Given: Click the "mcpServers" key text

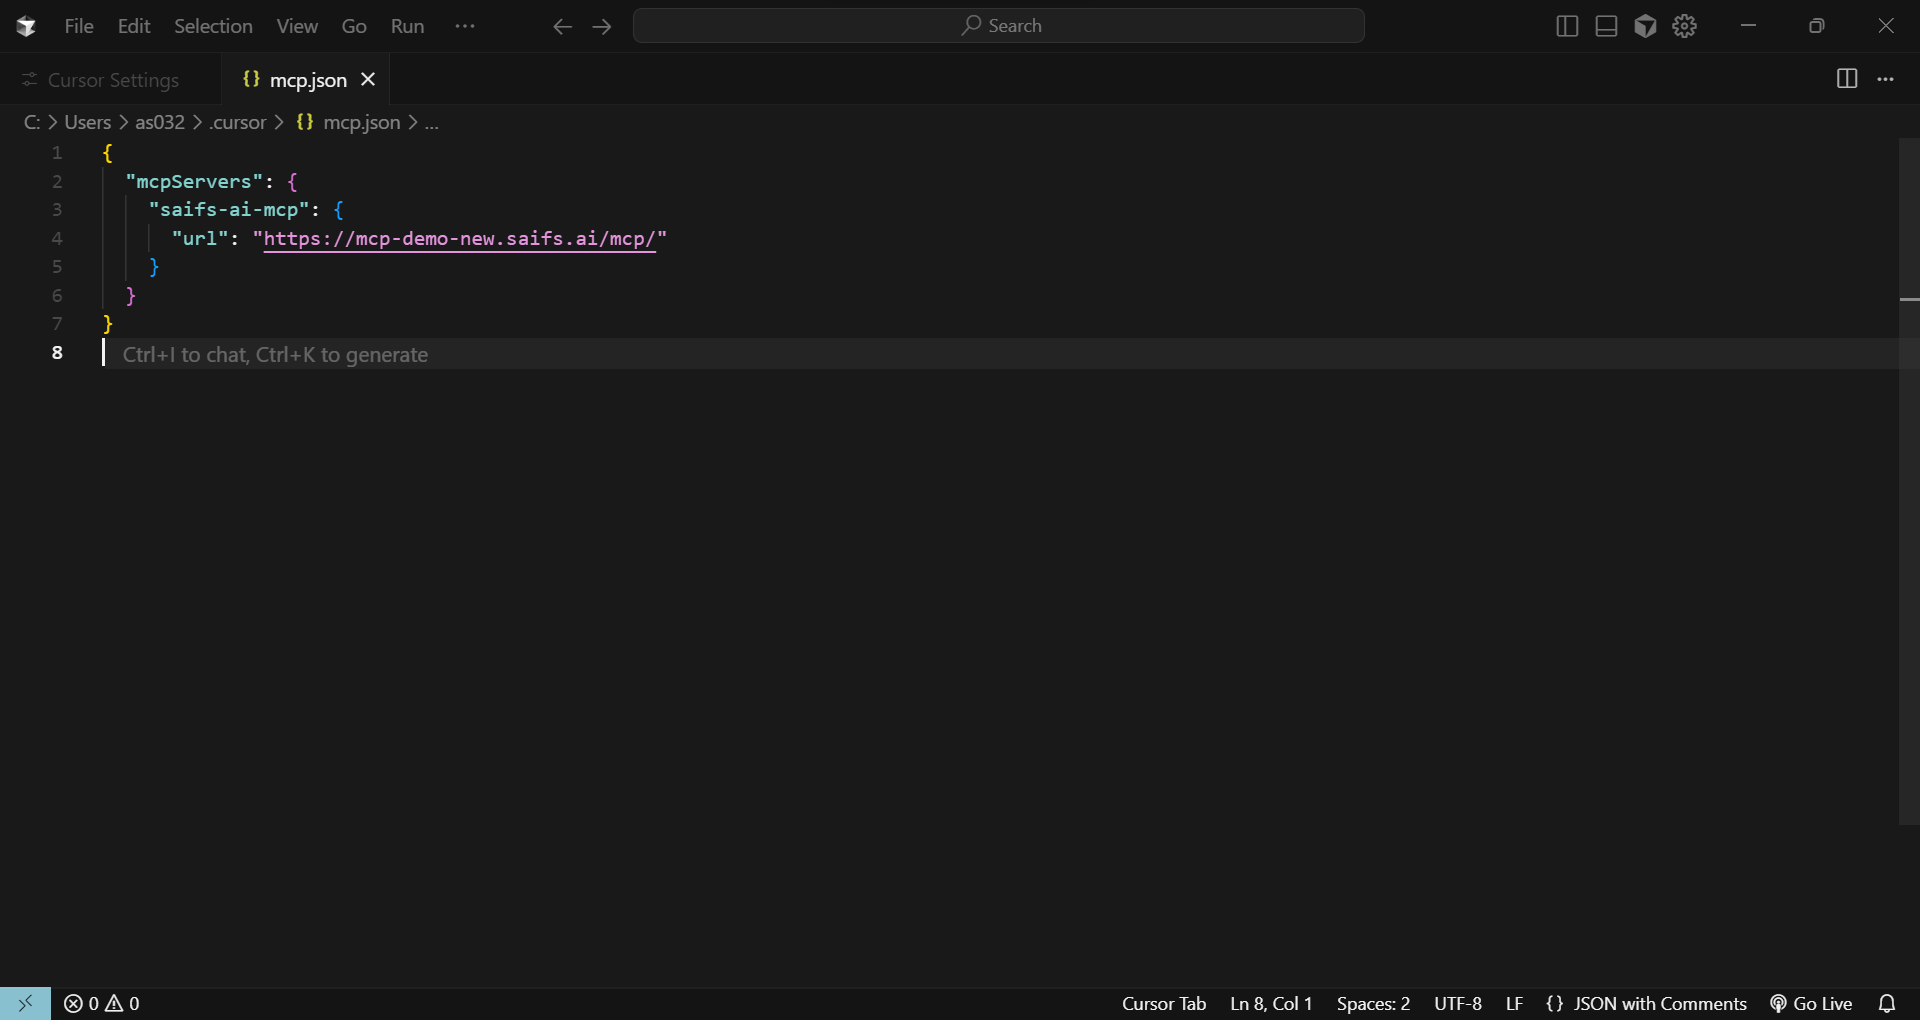Looking at the screenshot, I should pos(194,181).
